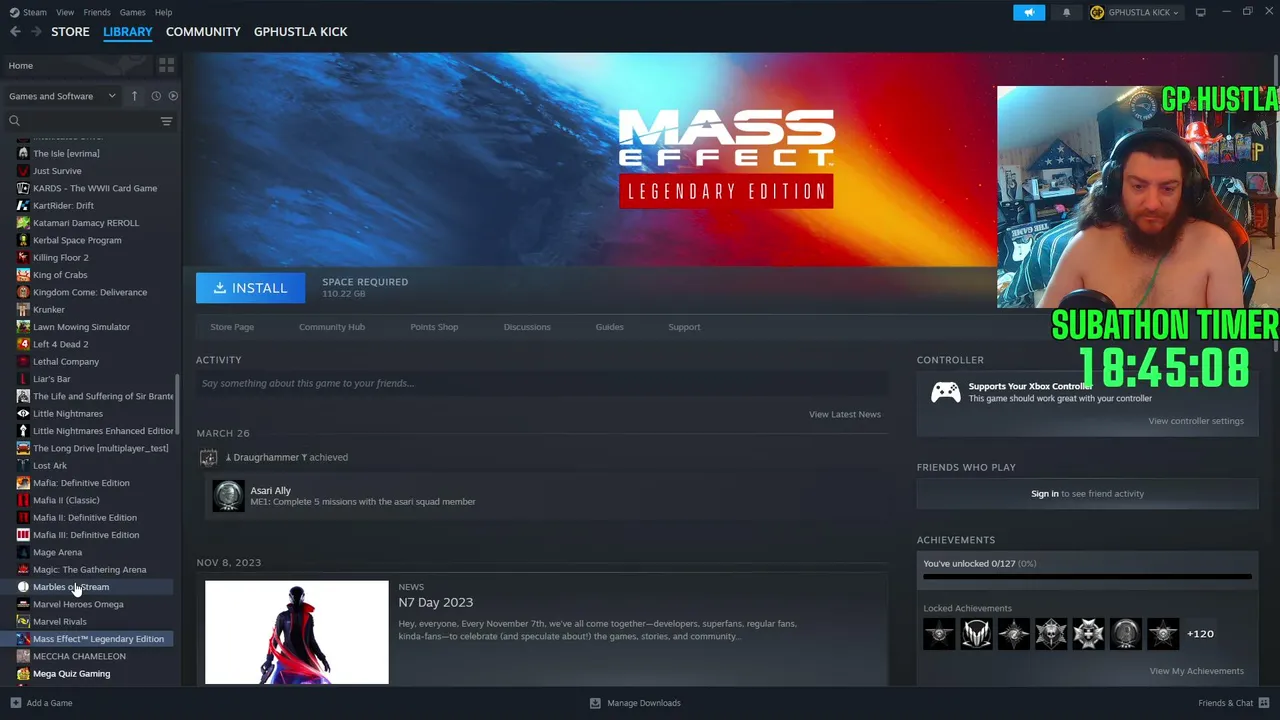Click the Asari Ally achievement icon
The height and width of the screenshot is (720, 1280).
pyautogui.click(x=228, y=496)
